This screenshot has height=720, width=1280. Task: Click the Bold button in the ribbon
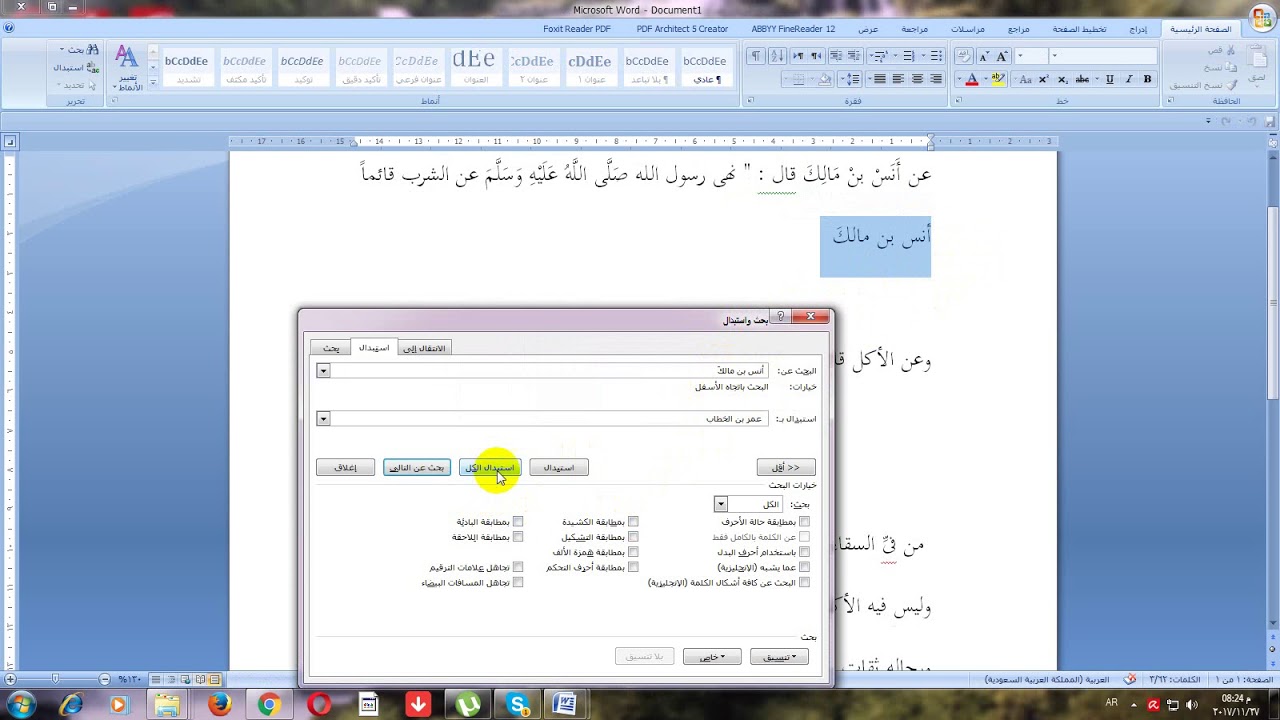pyautogui.click(x=1147, y=79)
